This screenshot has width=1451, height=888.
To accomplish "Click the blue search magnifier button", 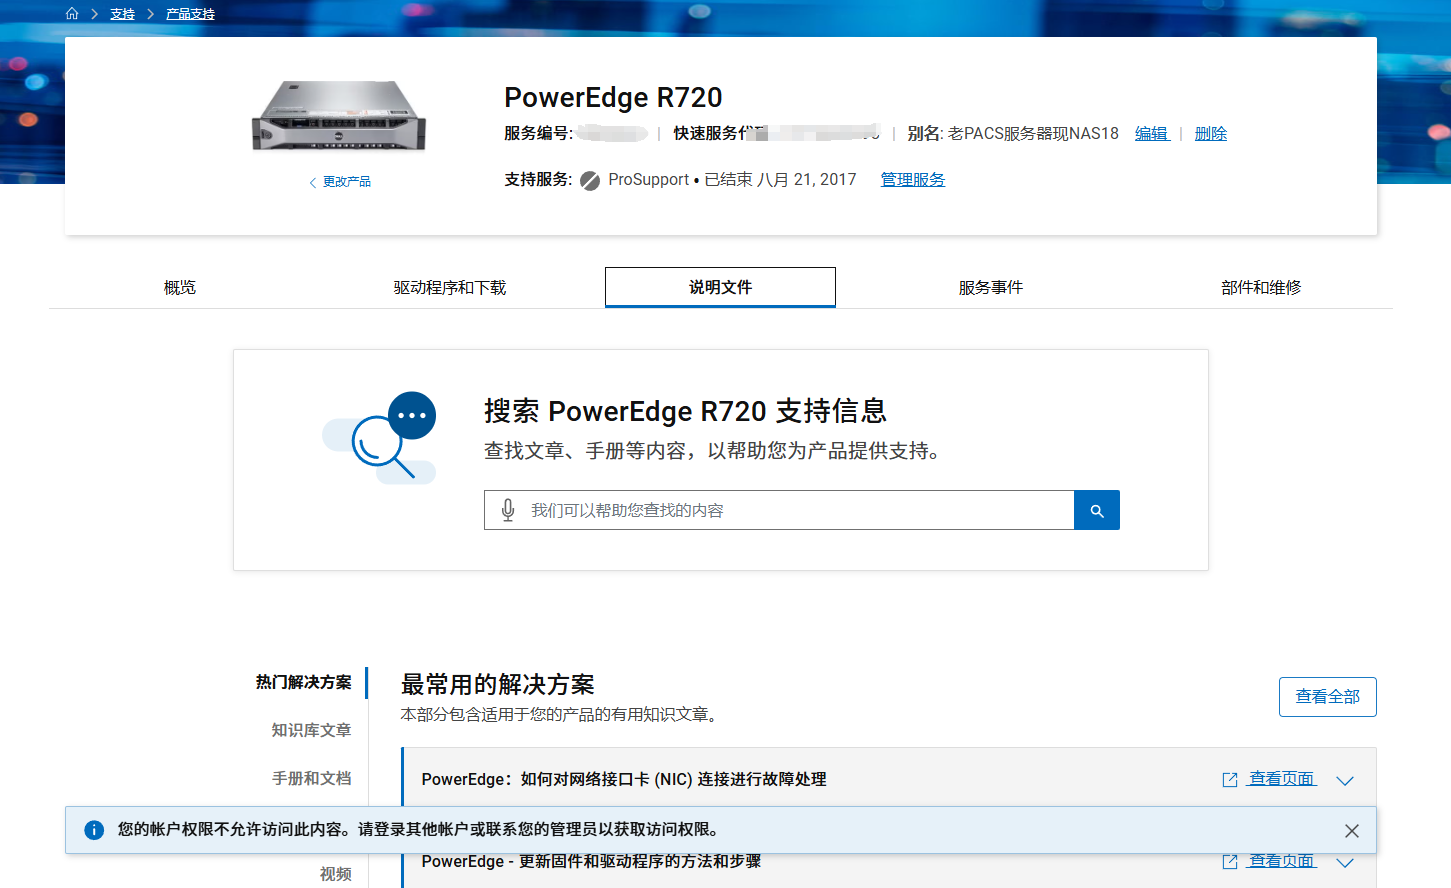I will point(1097,510).
